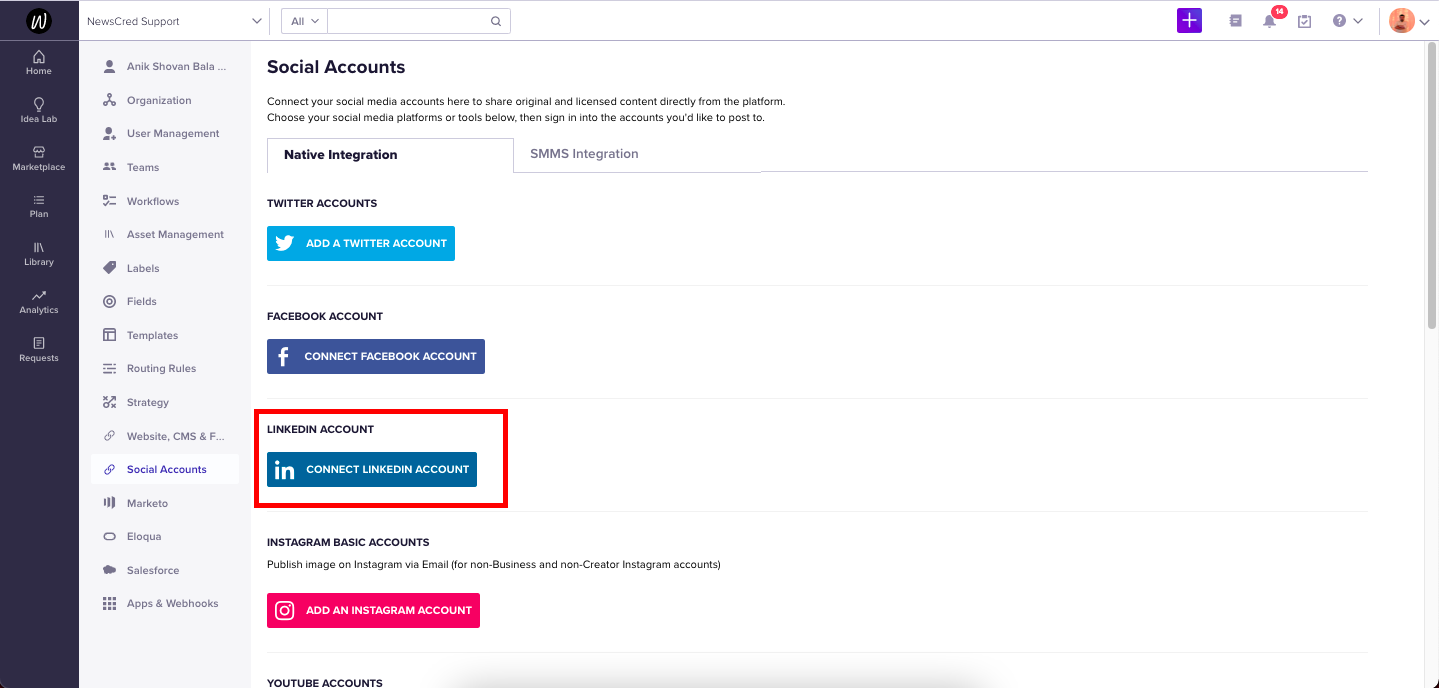Open Anik Shovan Bala profile settings

click(165, 67)
